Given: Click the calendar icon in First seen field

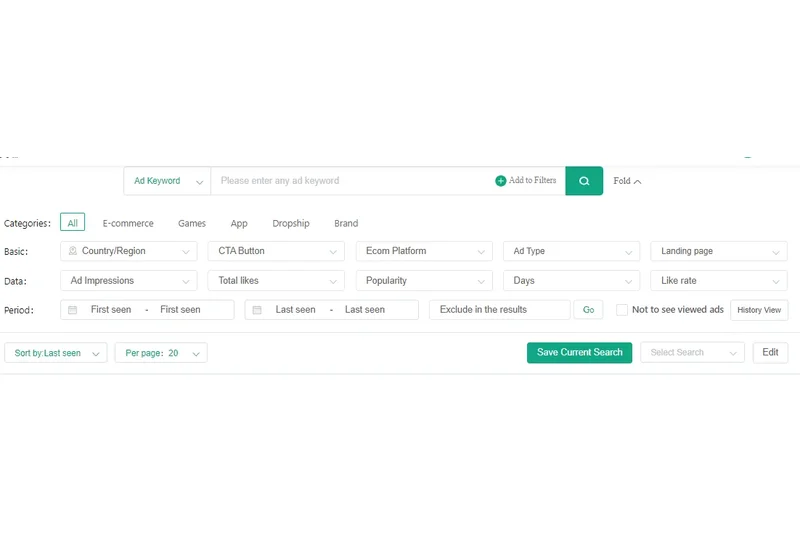Looking at the screenshot, I should coord(73,310).
